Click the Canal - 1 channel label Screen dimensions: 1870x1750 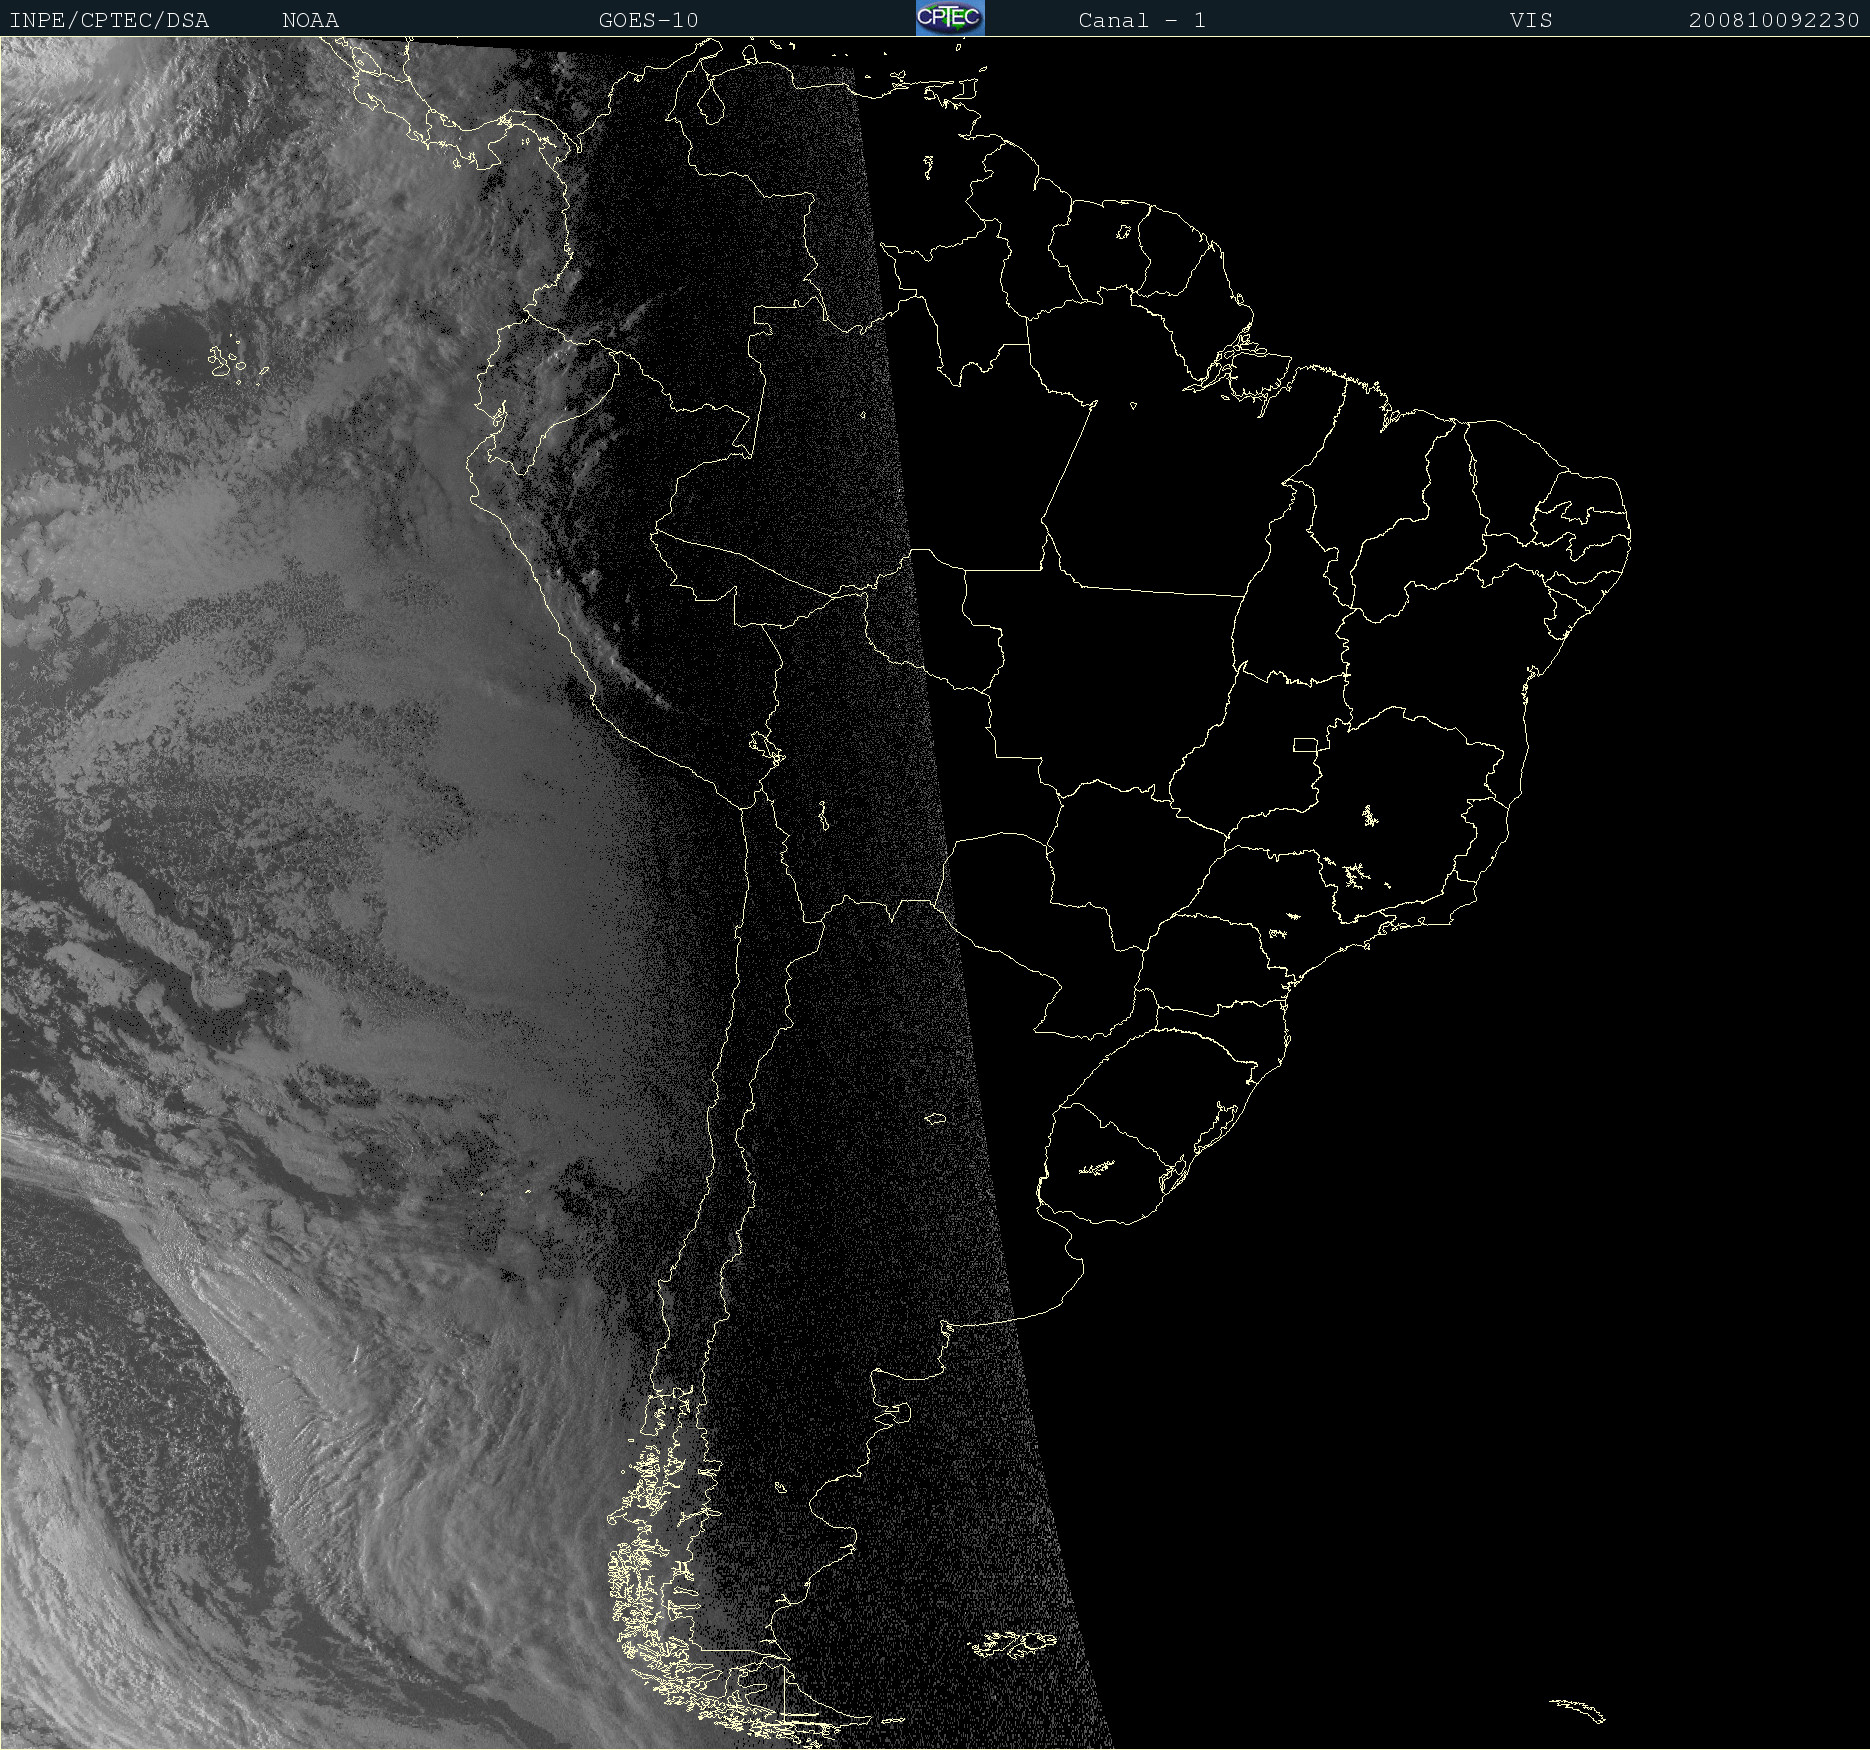[x=1142, y=20]
